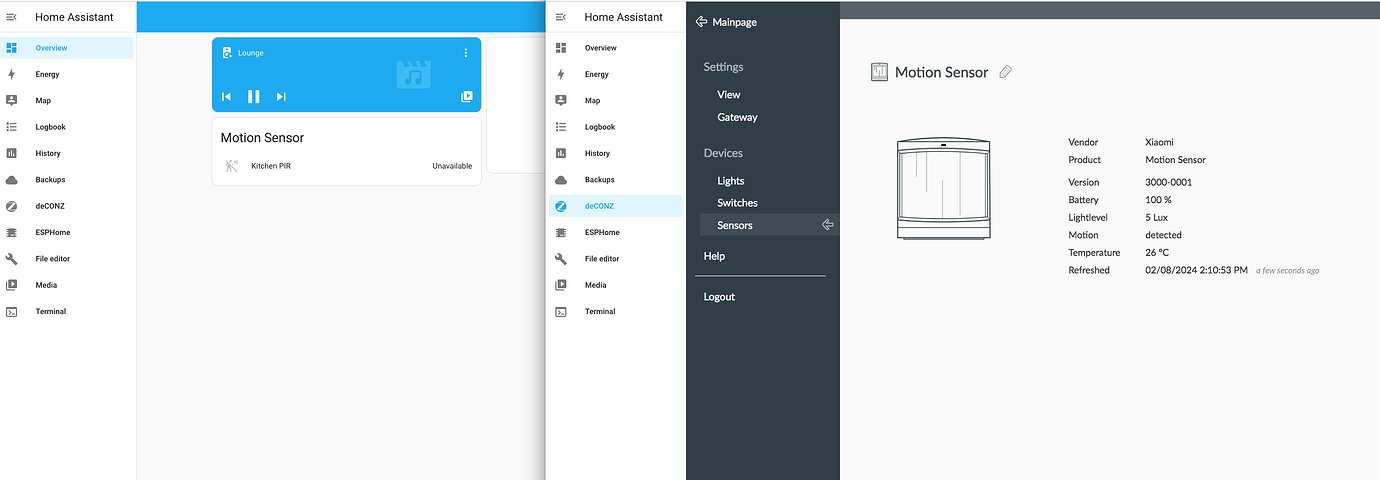Open Switches under Devices in deCONZ
Viewport: 1380px width, 480px height.
coord(737,203)
